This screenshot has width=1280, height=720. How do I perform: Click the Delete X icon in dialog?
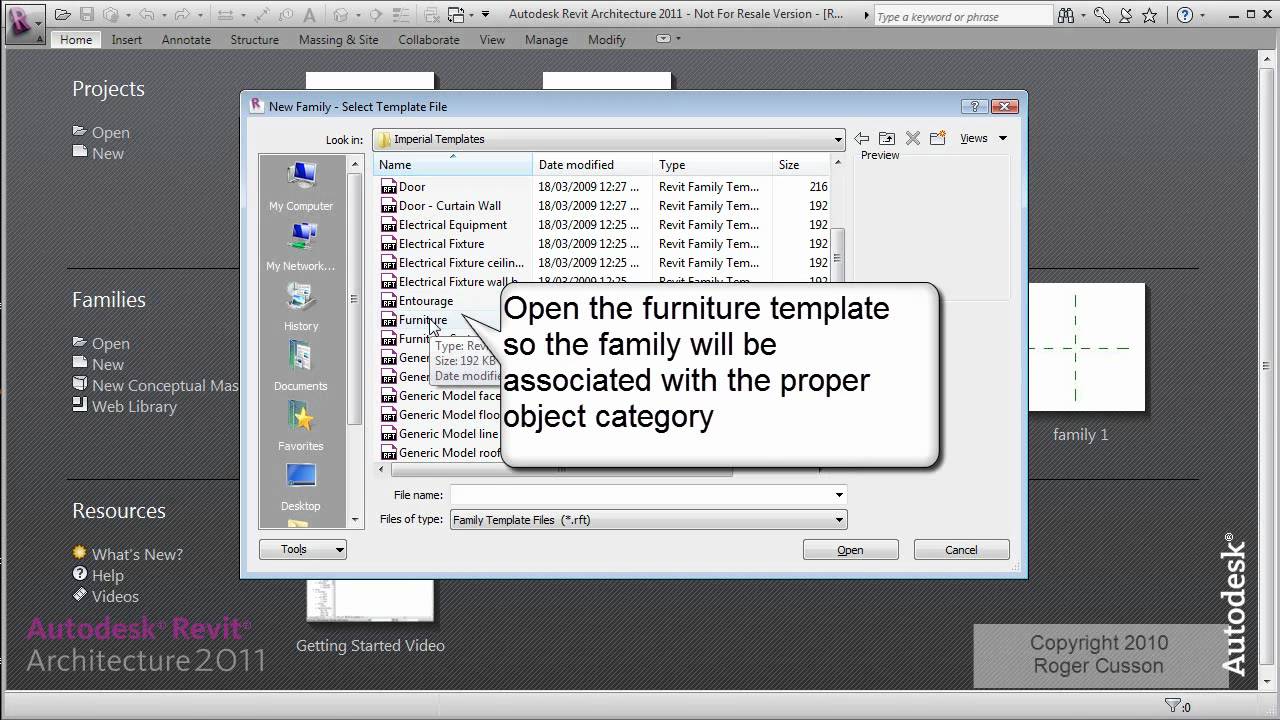pos(912,139)
